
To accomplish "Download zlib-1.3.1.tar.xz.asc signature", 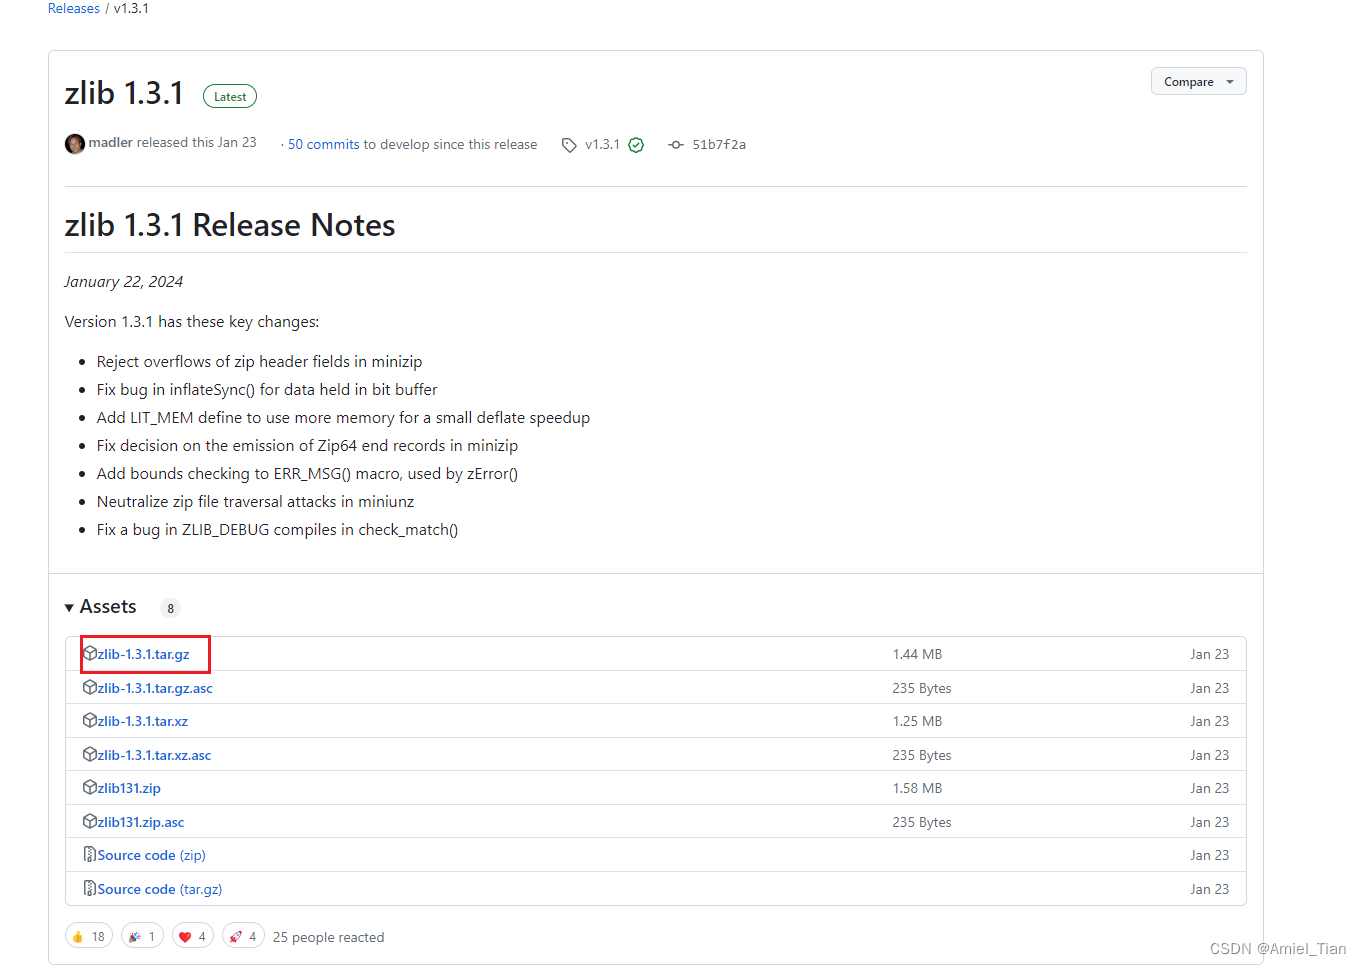I will 154,755.
